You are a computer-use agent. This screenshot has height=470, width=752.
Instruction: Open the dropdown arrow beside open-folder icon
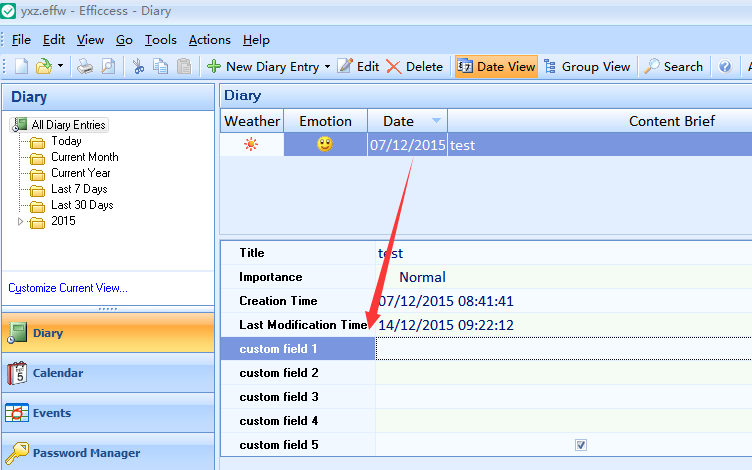(x=61, y=67)
